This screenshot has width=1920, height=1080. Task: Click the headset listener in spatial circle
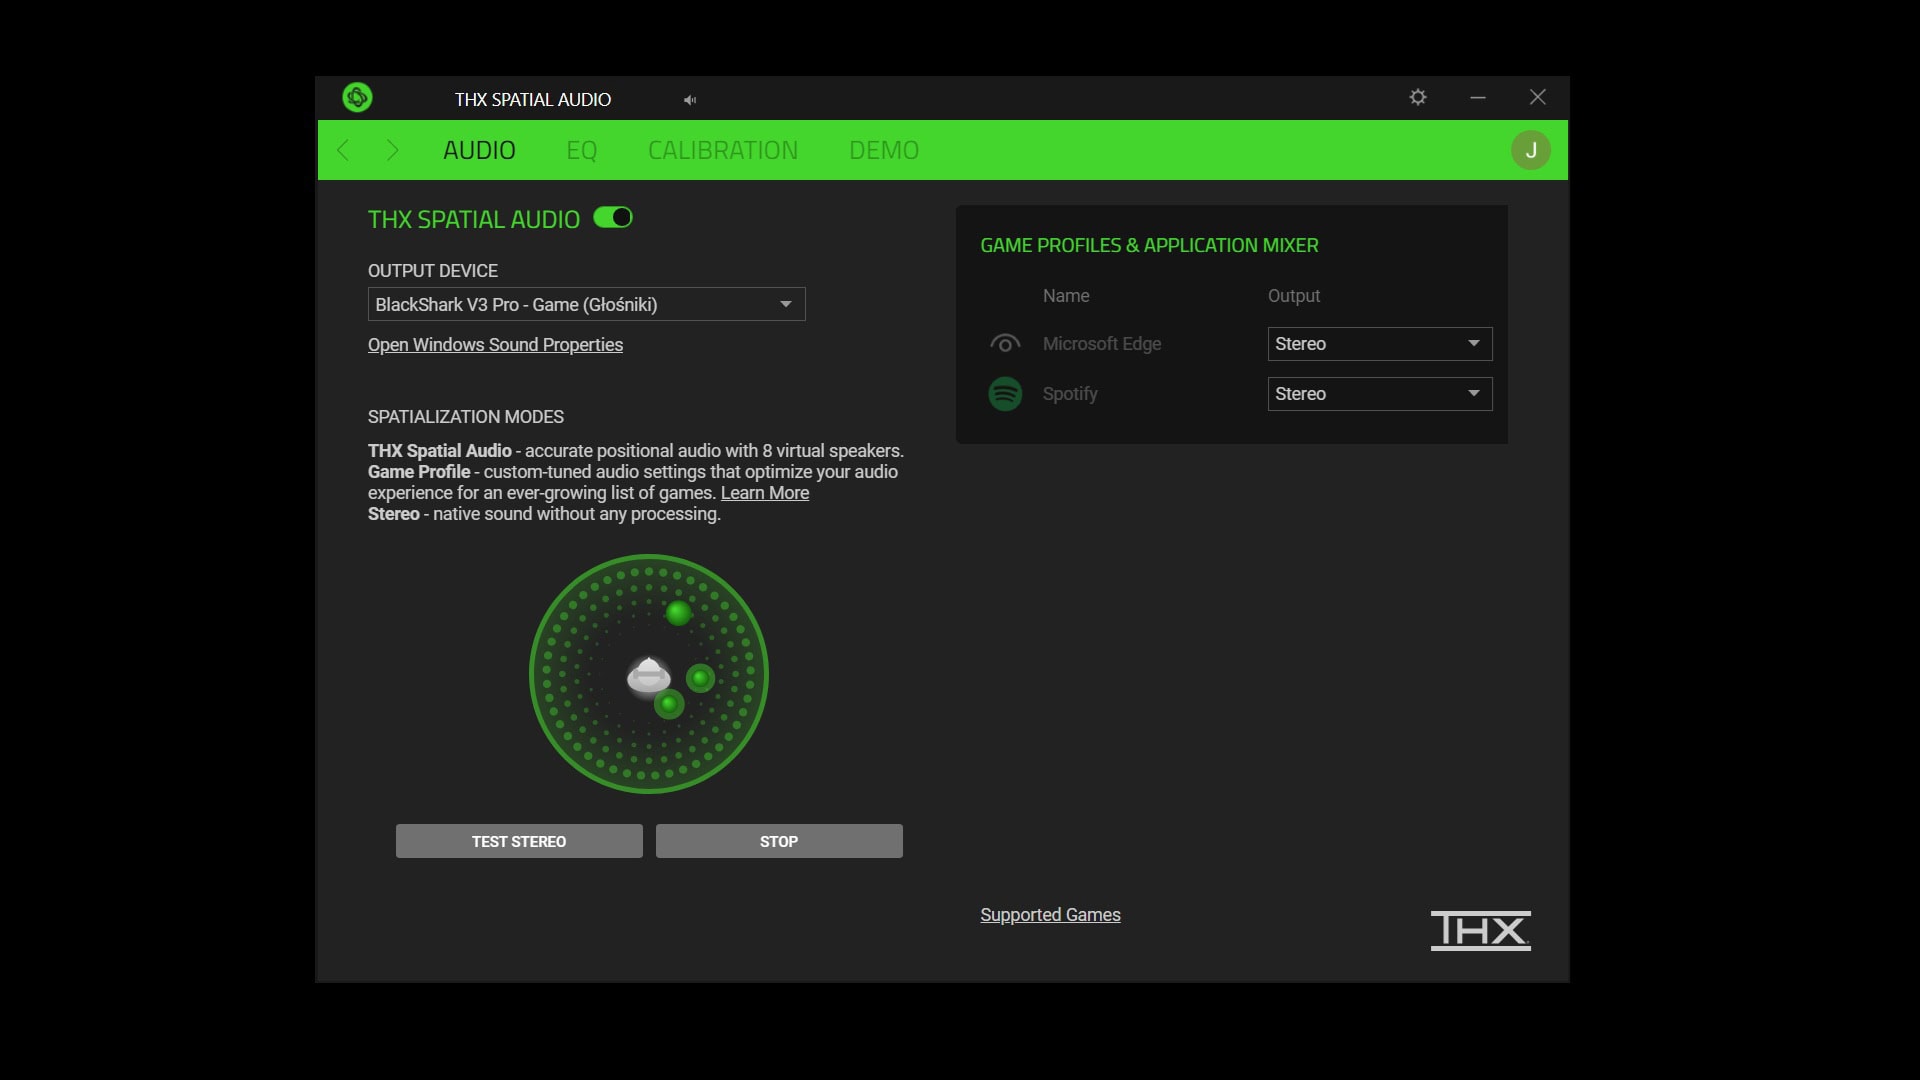click(648, 676)
